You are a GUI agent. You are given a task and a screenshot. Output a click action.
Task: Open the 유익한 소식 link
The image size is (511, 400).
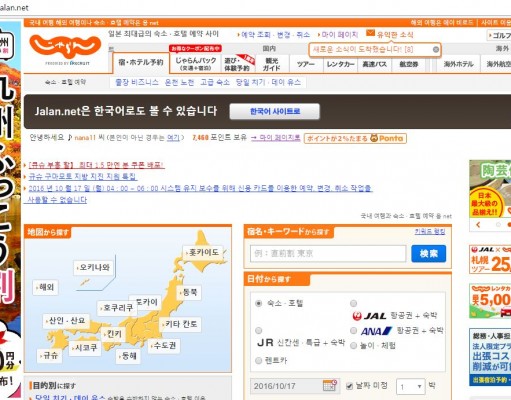click(395, 35)
